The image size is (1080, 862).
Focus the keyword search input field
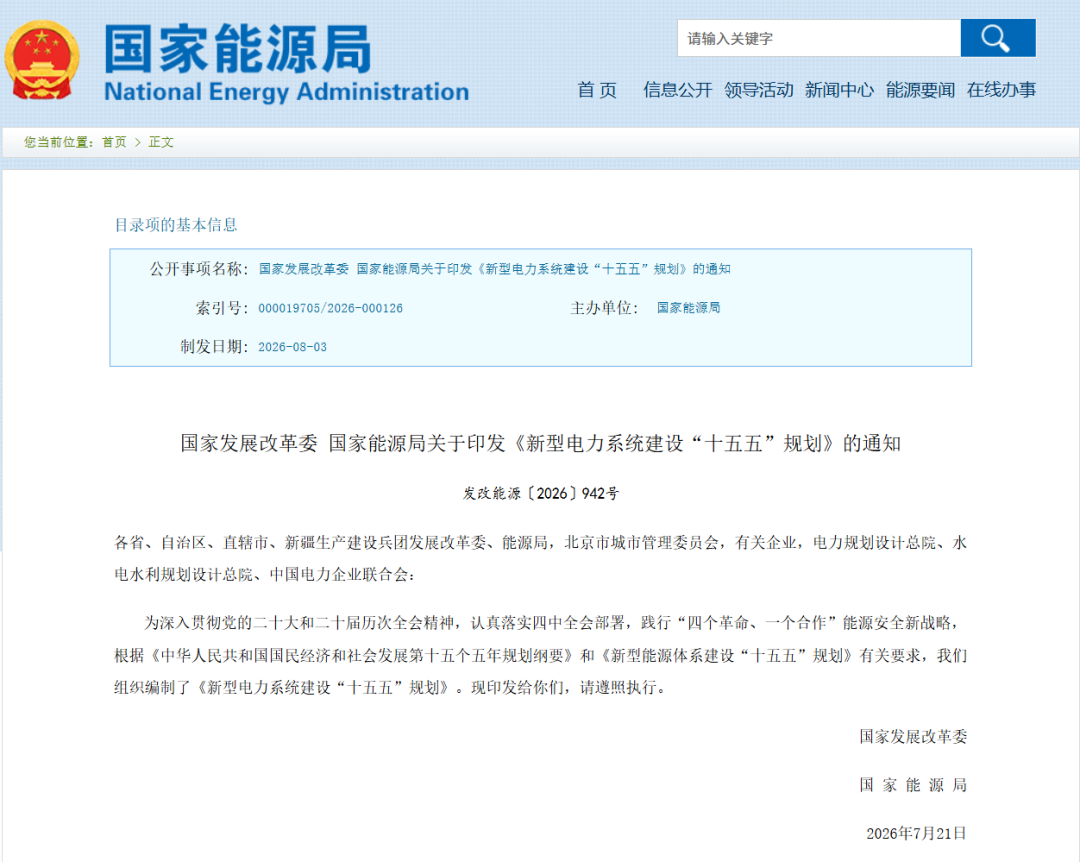[x=819, y=38]
